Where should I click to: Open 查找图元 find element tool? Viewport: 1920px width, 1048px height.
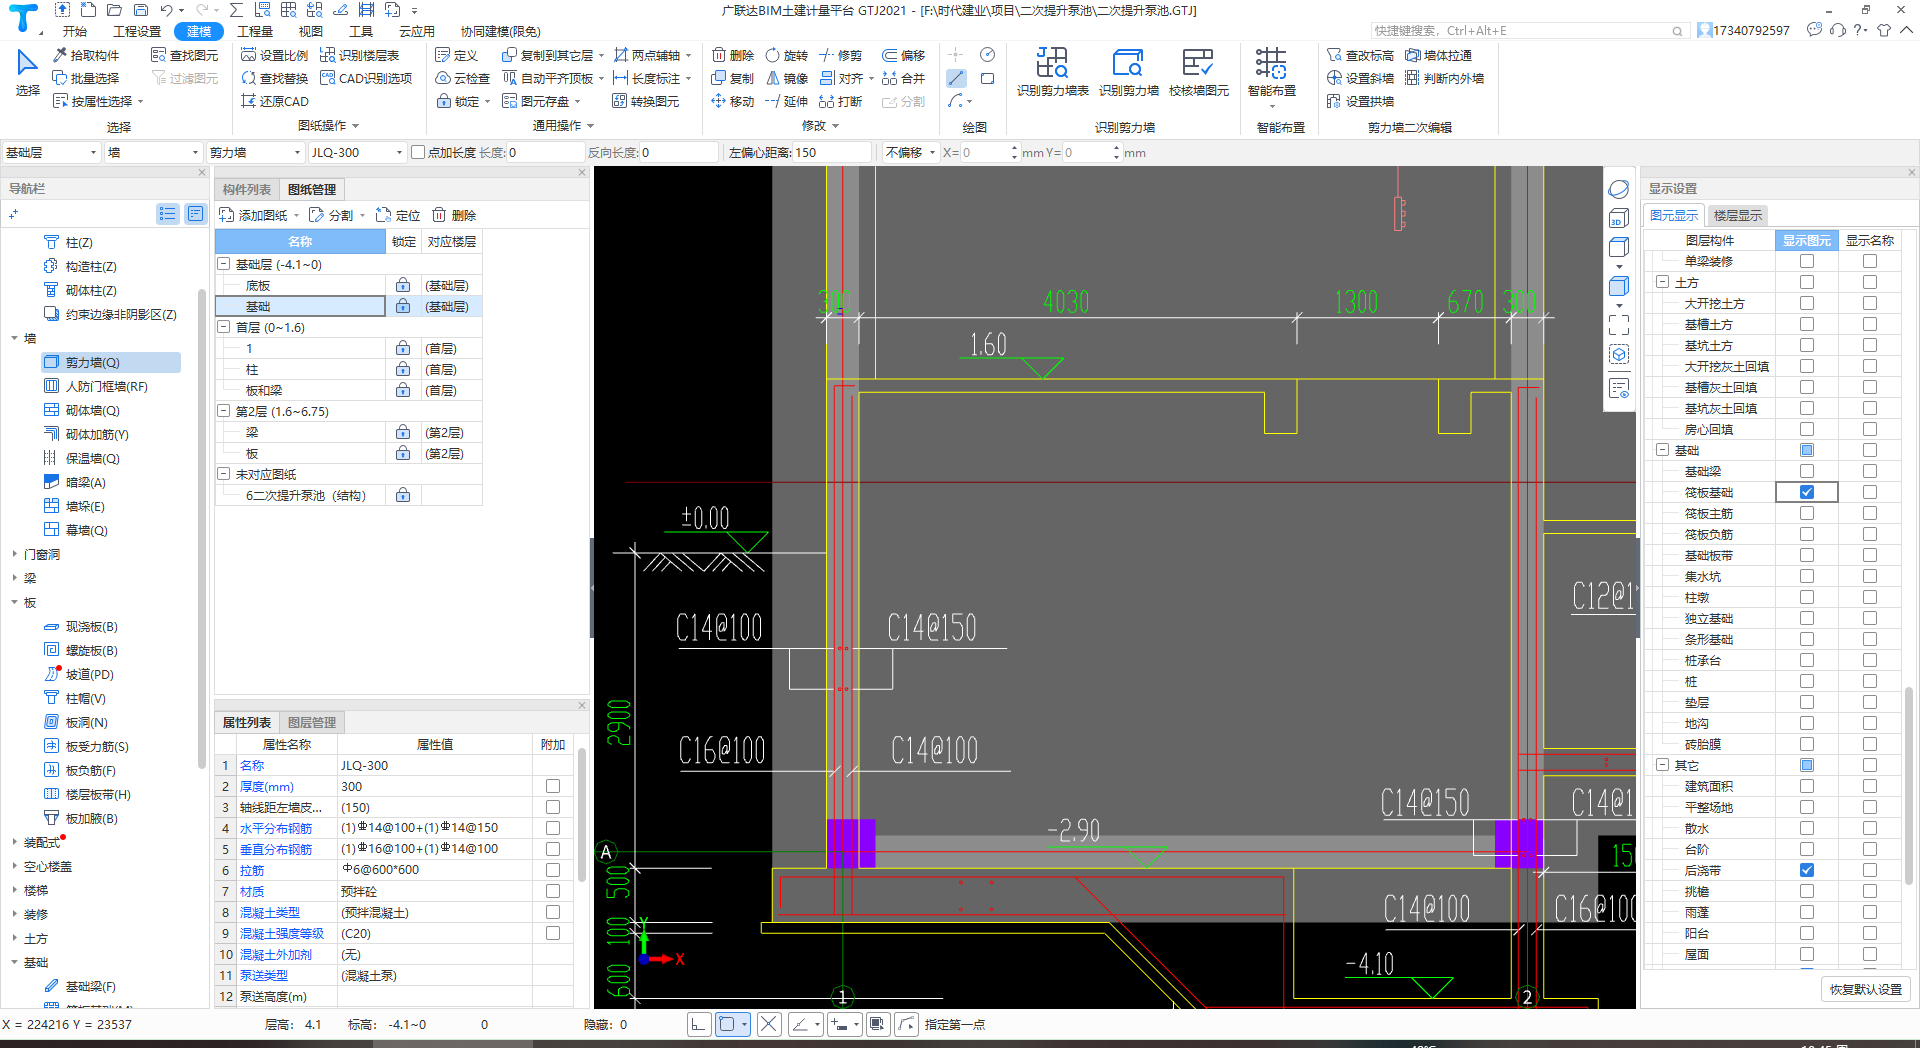click(184, 55)
